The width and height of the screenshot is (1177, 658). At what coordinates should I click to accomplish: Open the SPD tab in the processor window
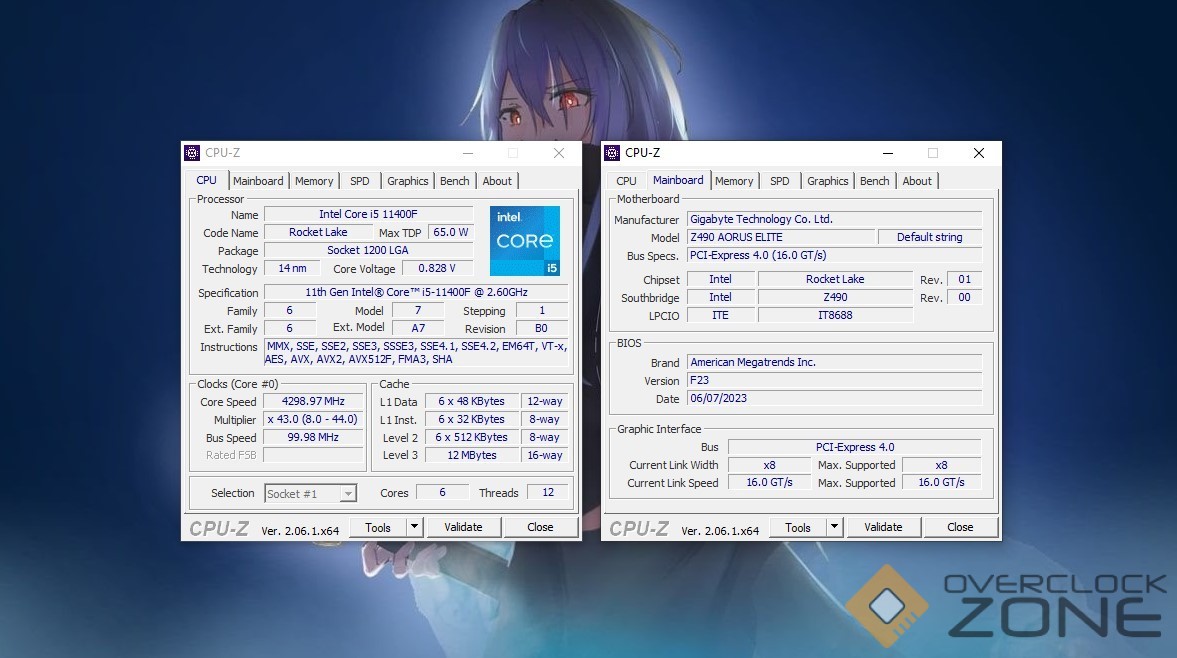click(360, 181)
